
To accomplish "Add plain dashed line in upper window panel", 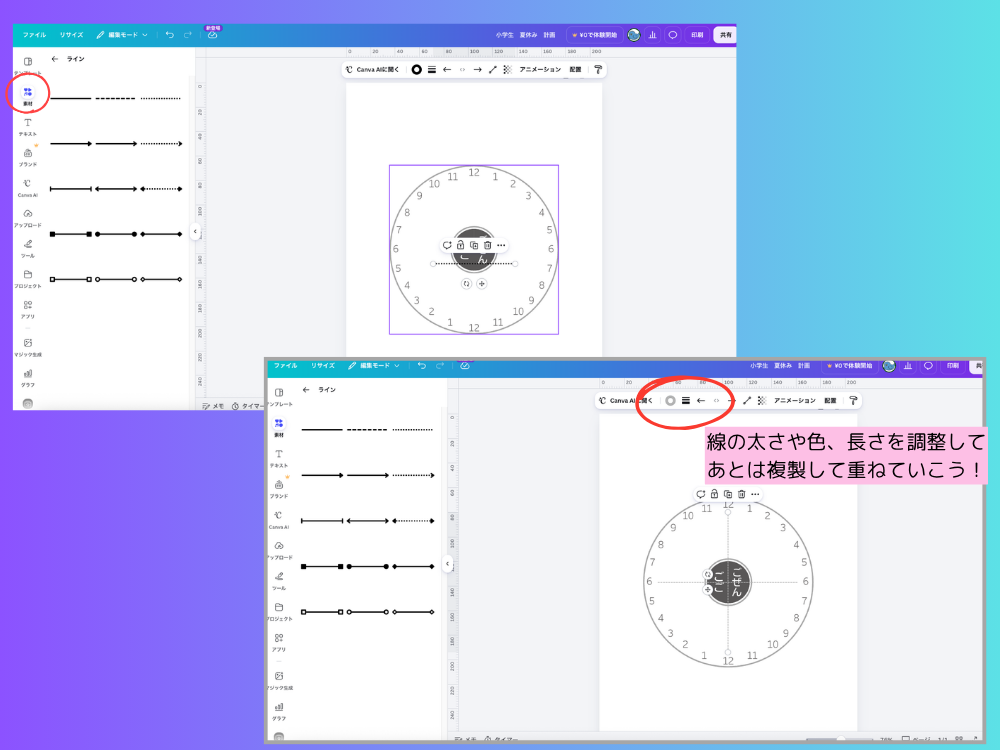I will (115, 98).
